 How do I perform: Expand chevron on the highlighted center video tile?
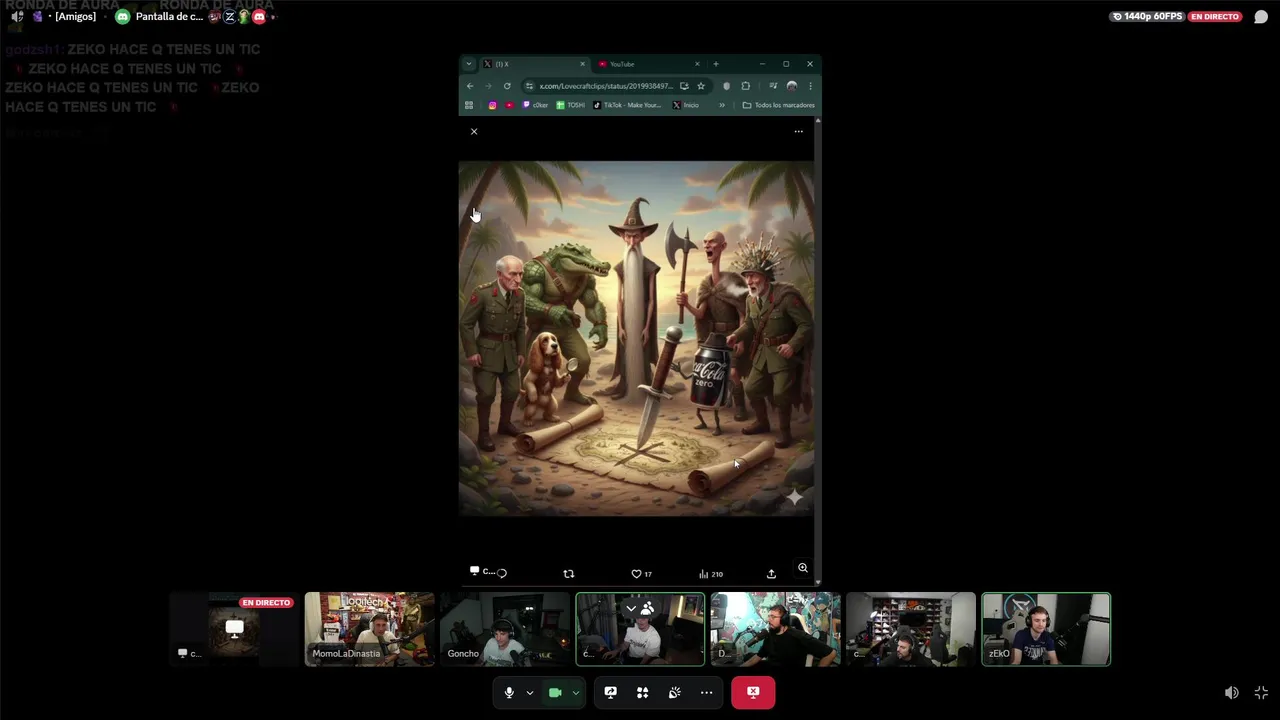point(631,608)
